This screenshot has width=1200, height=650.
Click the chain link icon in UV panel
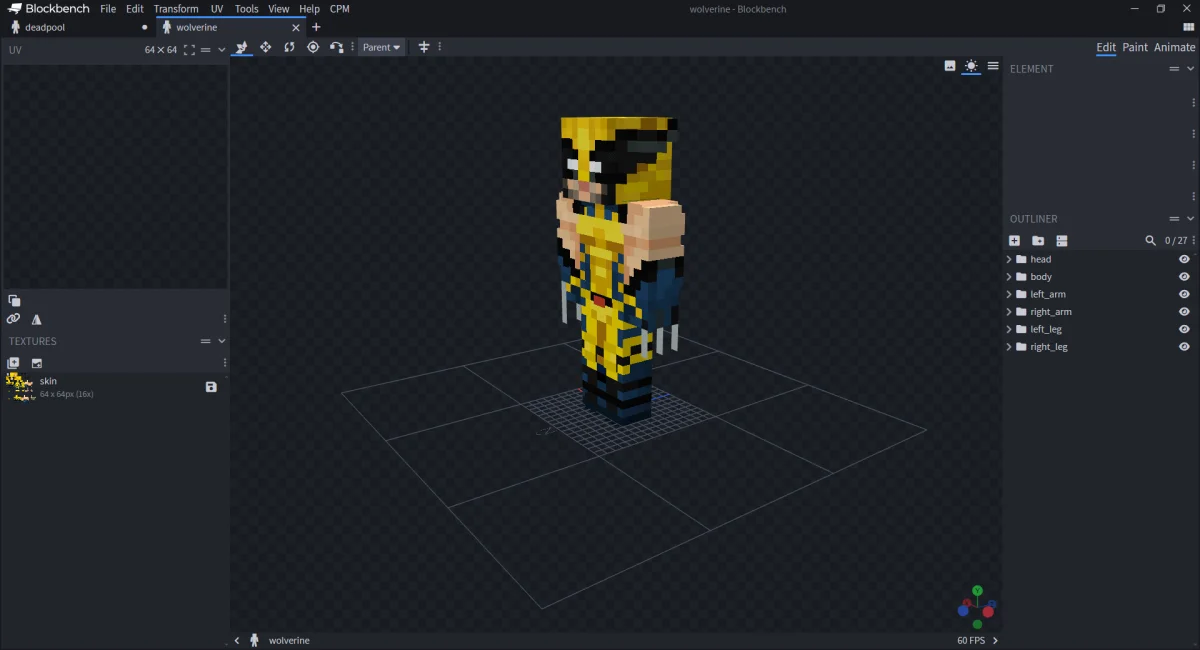pyautogui.click(x=13, y=319)
